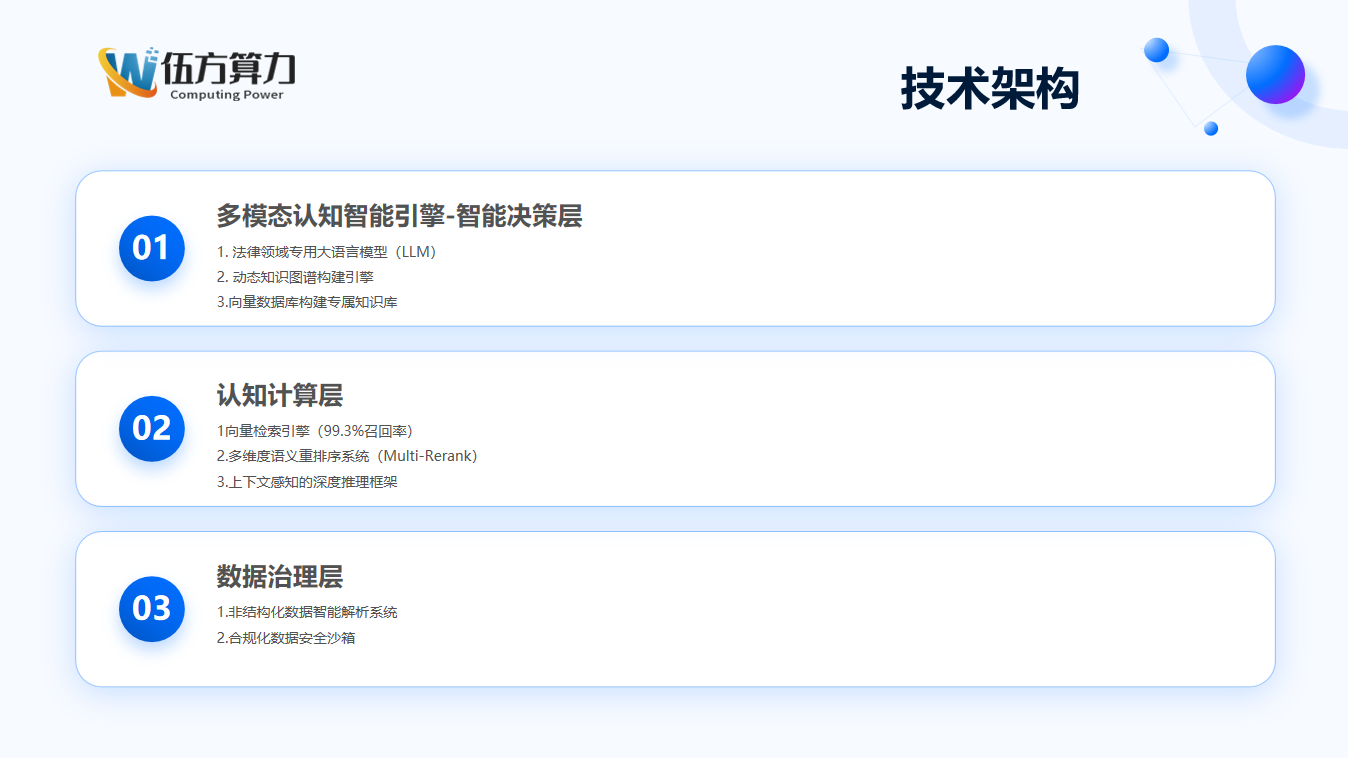Click the Computing Power subtitle under the logo
The image size is (1348, 758).
point(227,95)
